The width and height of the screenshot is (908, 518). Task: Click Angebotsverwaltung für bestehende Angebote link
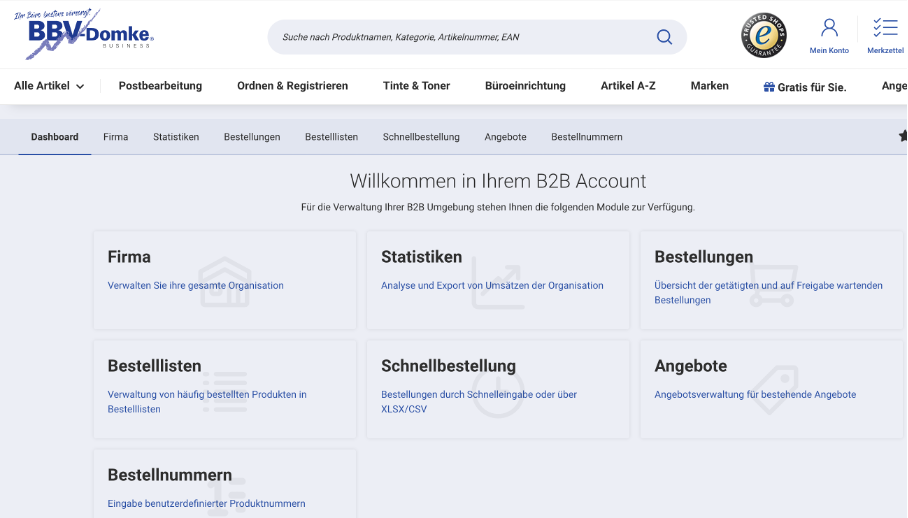(x=755, y=395)
